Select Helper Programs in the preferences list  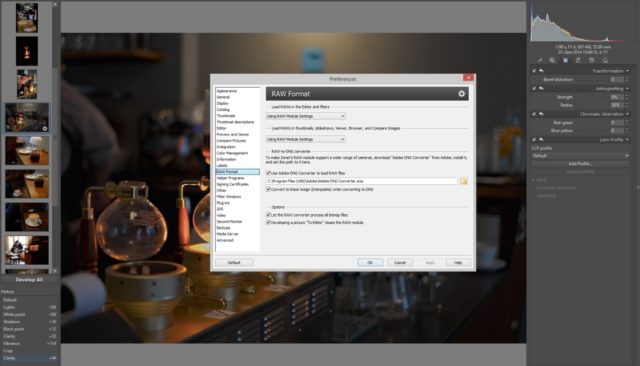point(230,178)
